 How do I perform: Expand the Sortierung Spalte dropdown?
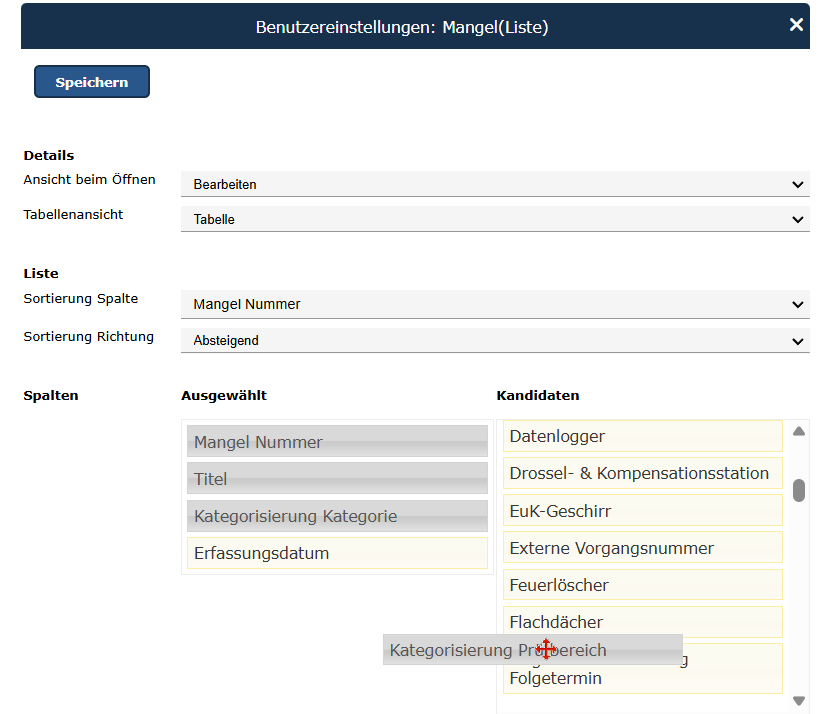point(495,304)
